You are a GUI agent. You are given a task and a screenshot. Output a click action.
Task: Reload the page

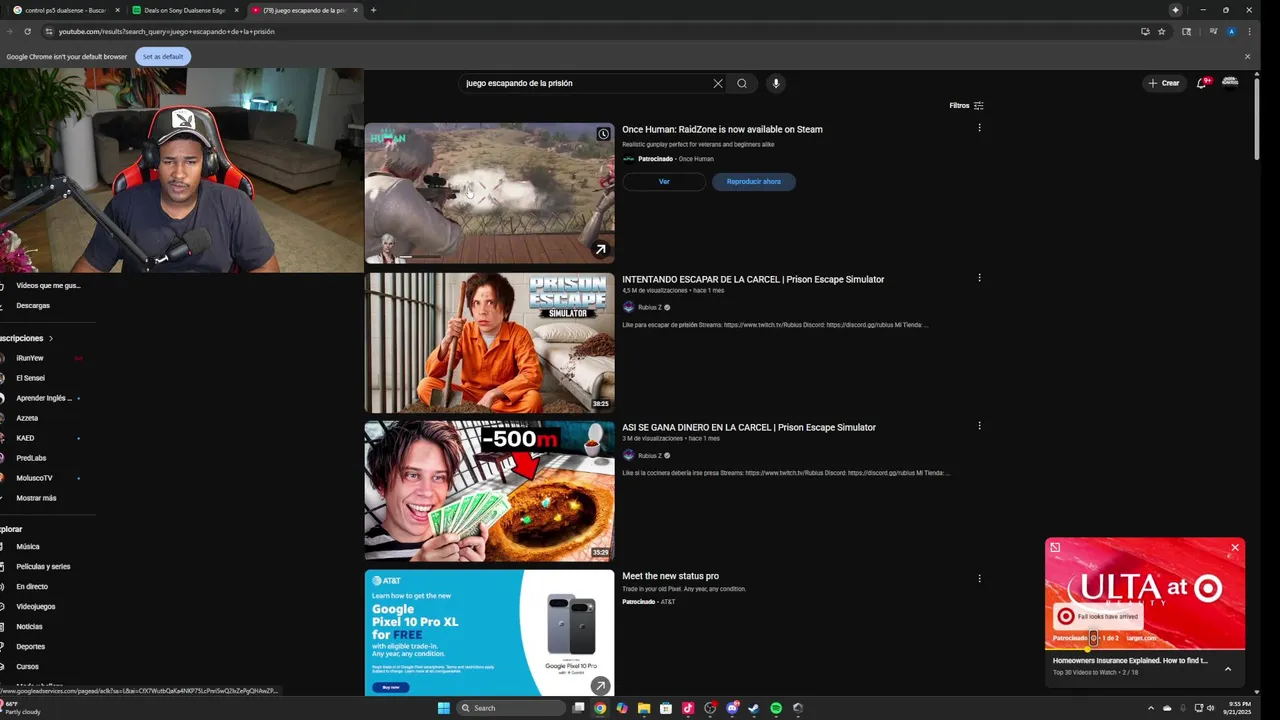(x=27, y=31)
